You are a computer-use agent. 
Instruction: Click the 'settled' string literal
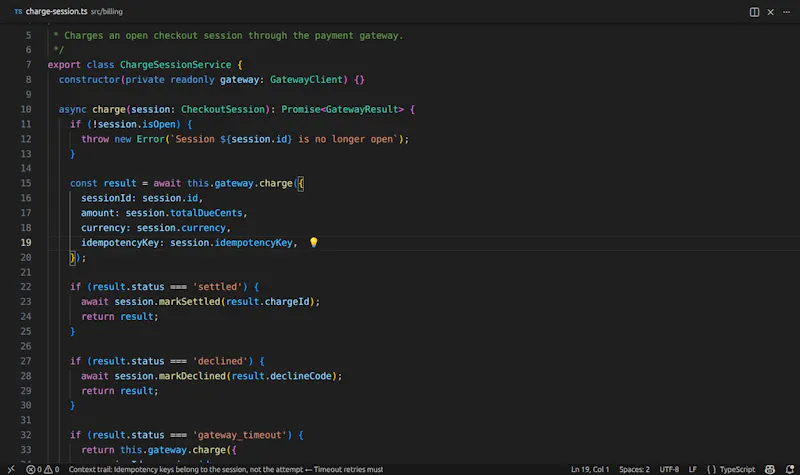pos(217,287)
